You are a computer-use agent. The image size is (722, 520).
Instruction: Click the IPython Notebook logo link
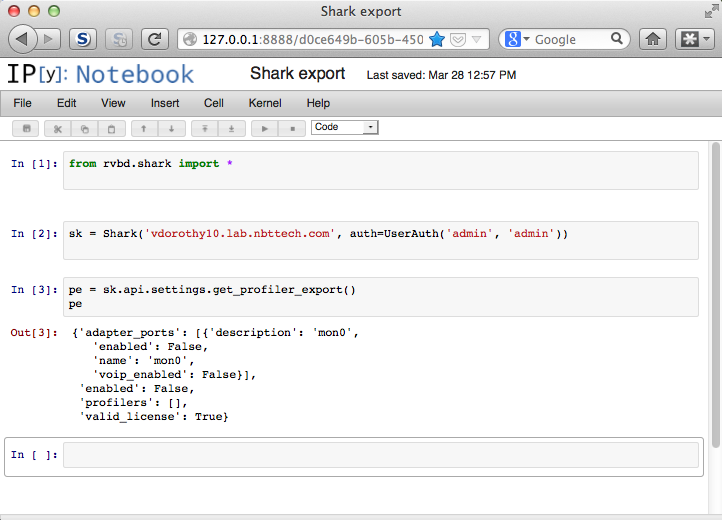pyautogui.click(x=100, y=74)
